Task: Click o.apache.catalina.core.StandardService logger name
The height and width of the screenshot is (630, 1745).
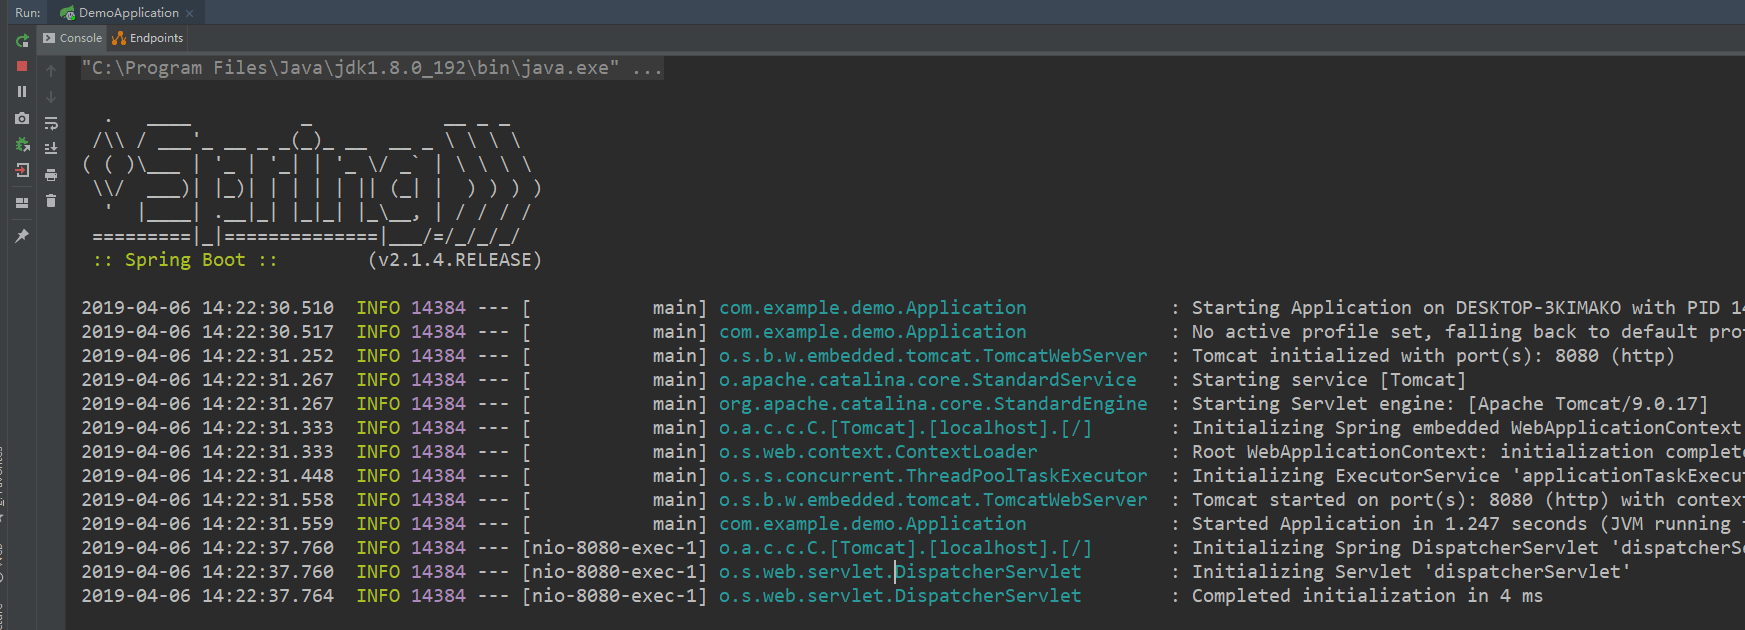Action: point(928,380)
